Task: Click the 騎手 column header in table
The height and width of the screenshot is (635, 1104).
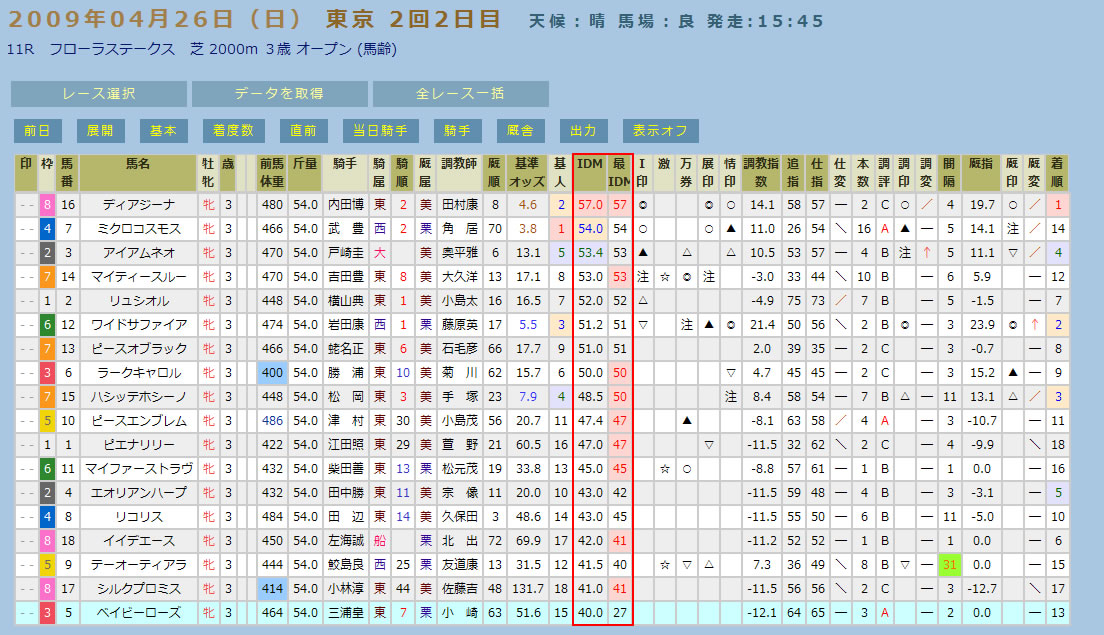Action: coord(345,172)
